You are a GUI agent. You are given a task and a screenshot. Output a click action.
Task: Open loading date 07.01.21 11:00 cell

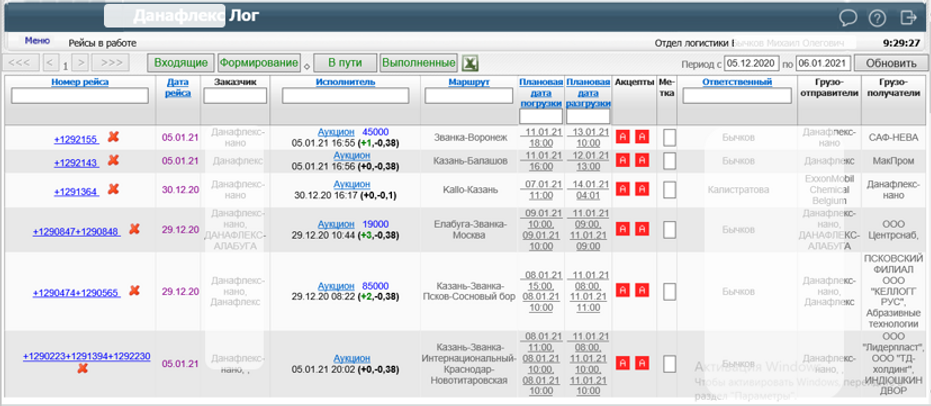click(541, 189)
